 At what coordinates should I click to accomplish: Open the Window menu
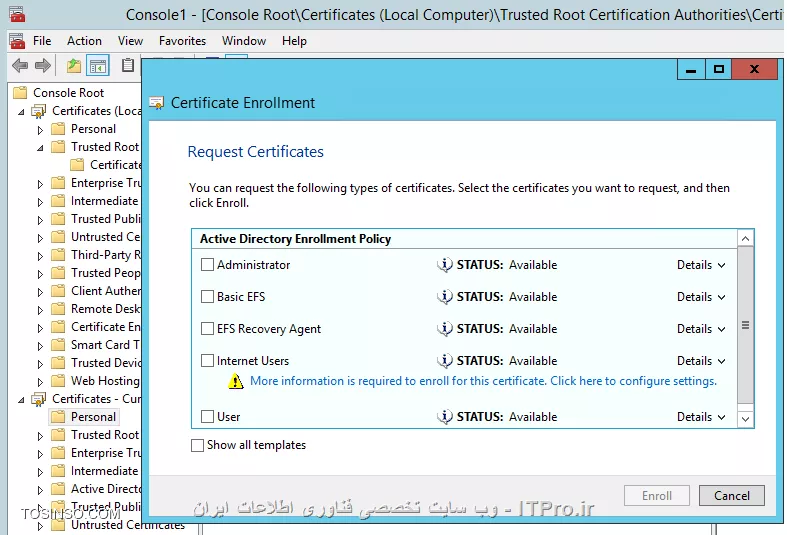[x=244, y=41]
